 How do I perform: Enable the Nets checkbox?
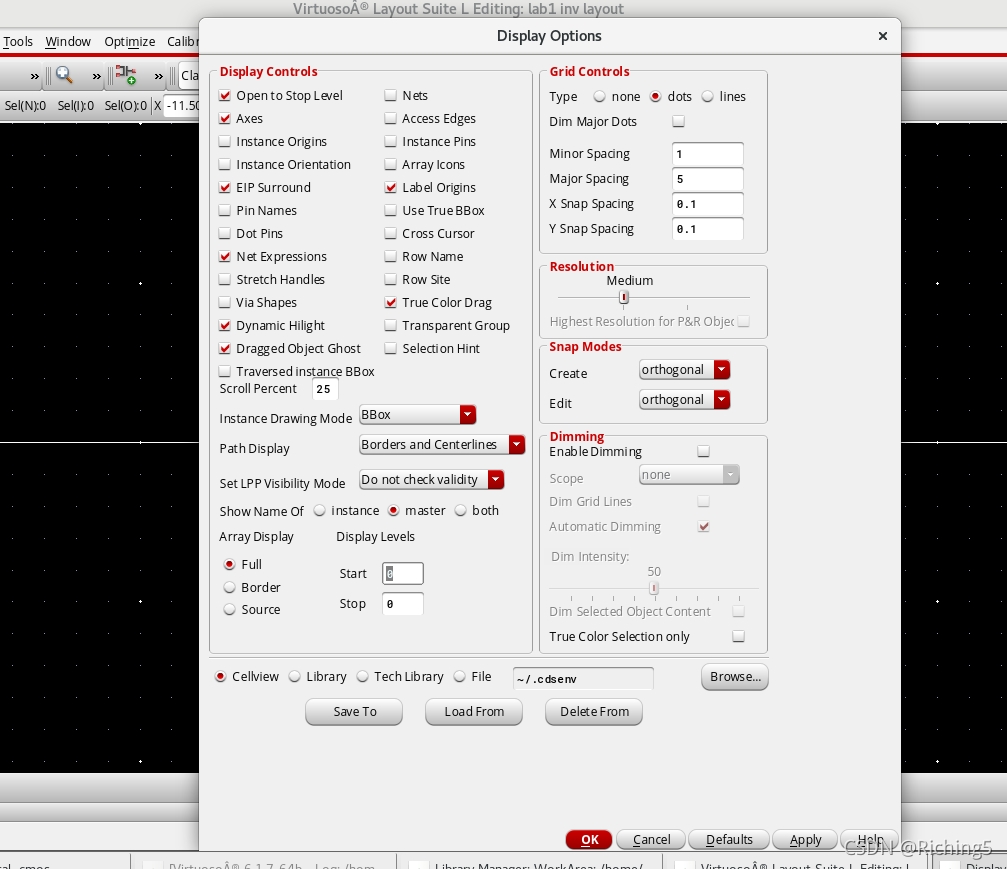coord(392,96)
